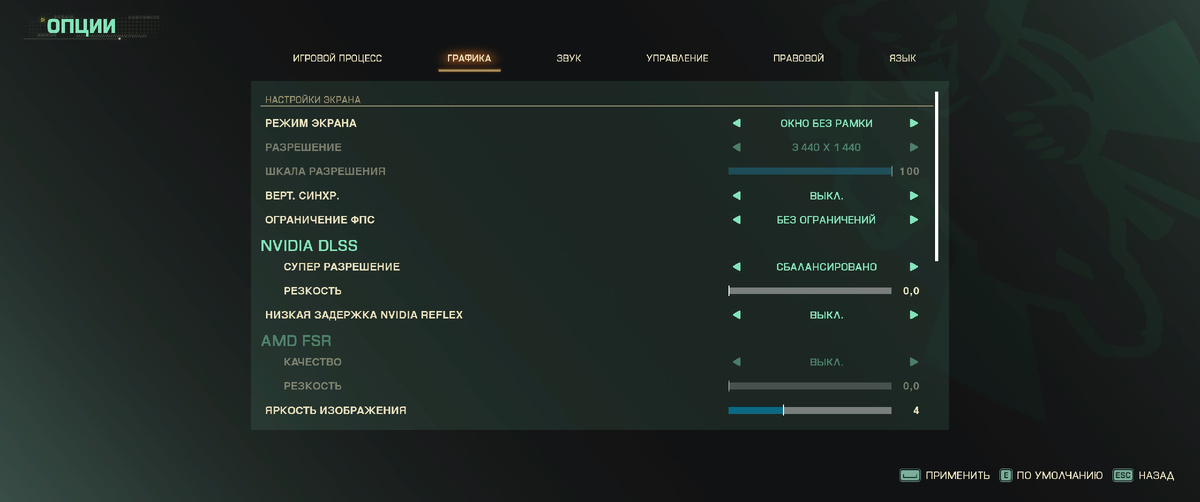Screen dimensions: 1200x502
Task: Click the AMD FSR section heading
Action: point(296,340)
